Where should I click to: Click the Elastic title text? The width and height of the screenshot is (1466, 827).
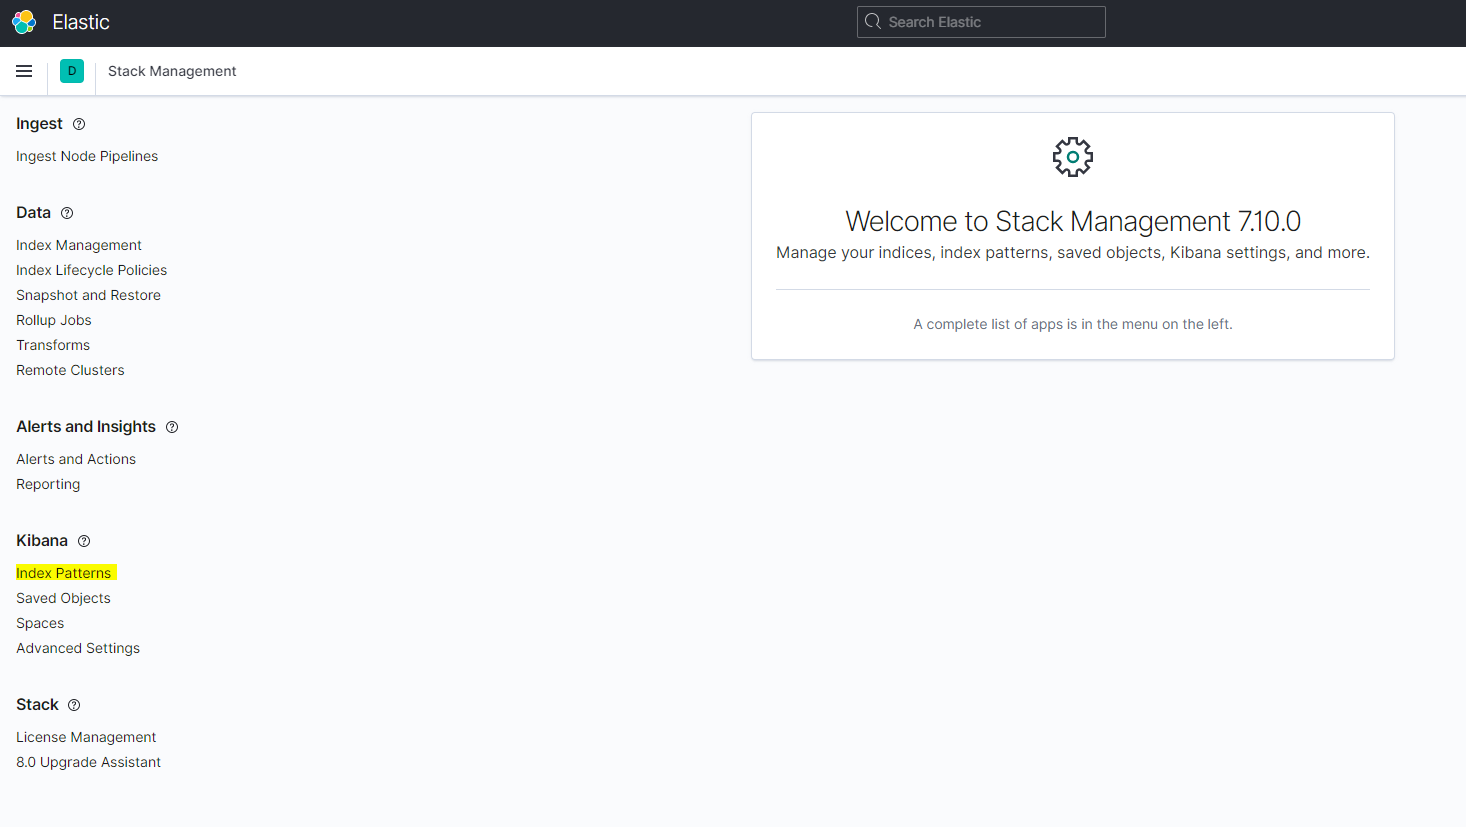(x=81, y=22)
